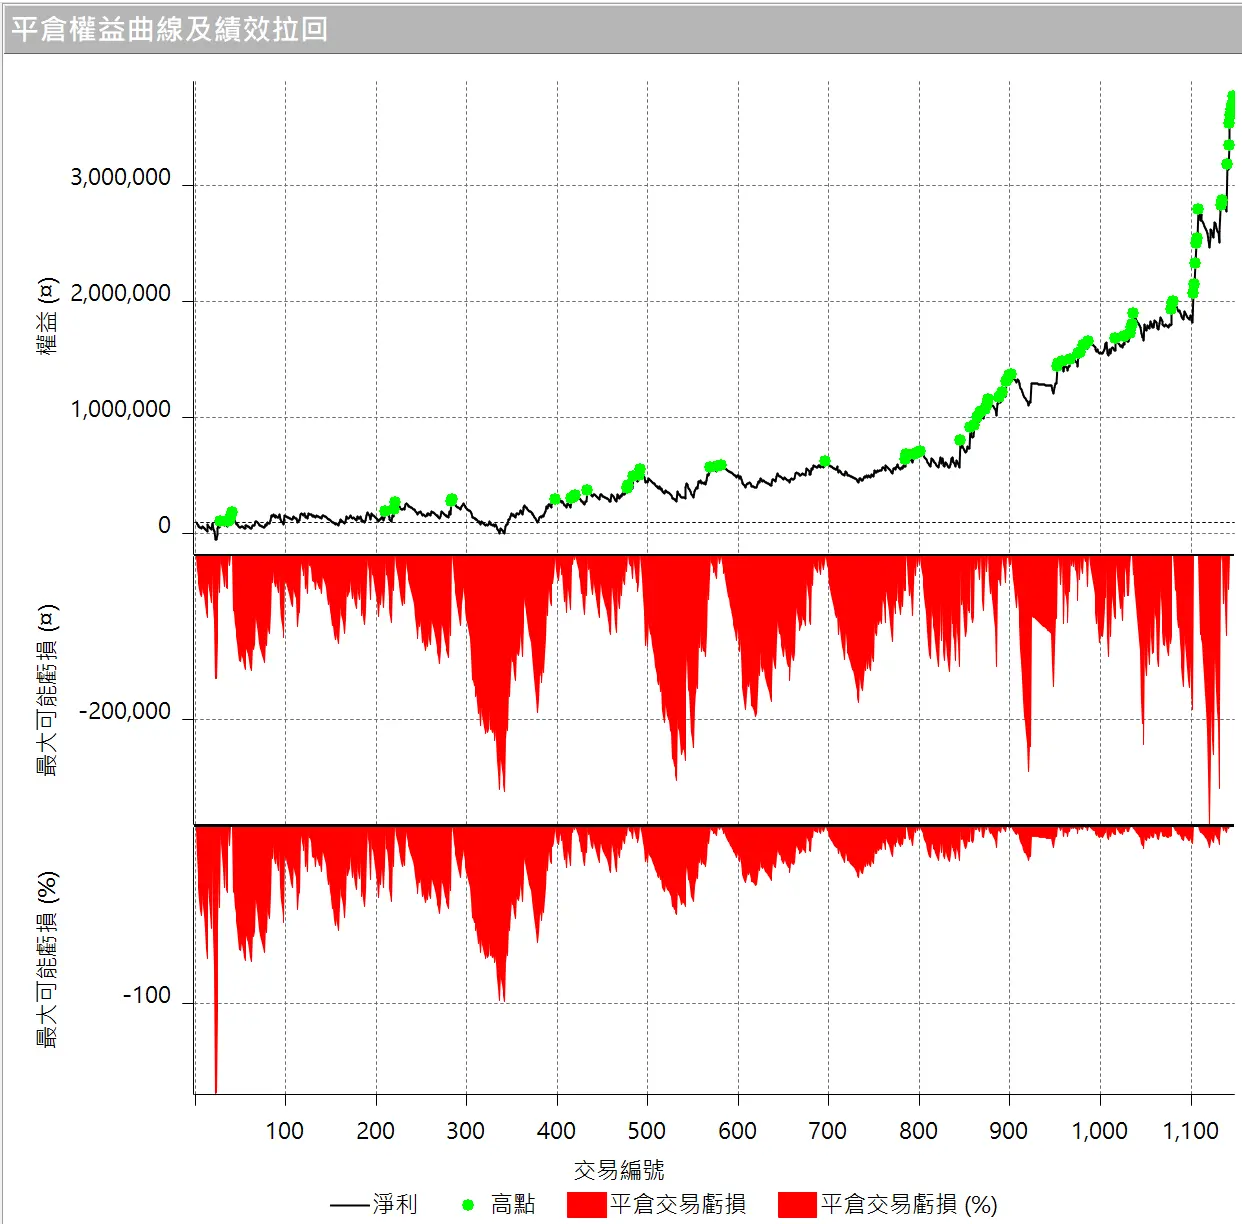Click the 0 equity axis label
The height and width of the screenshot is (1224, 1242).
164,526
